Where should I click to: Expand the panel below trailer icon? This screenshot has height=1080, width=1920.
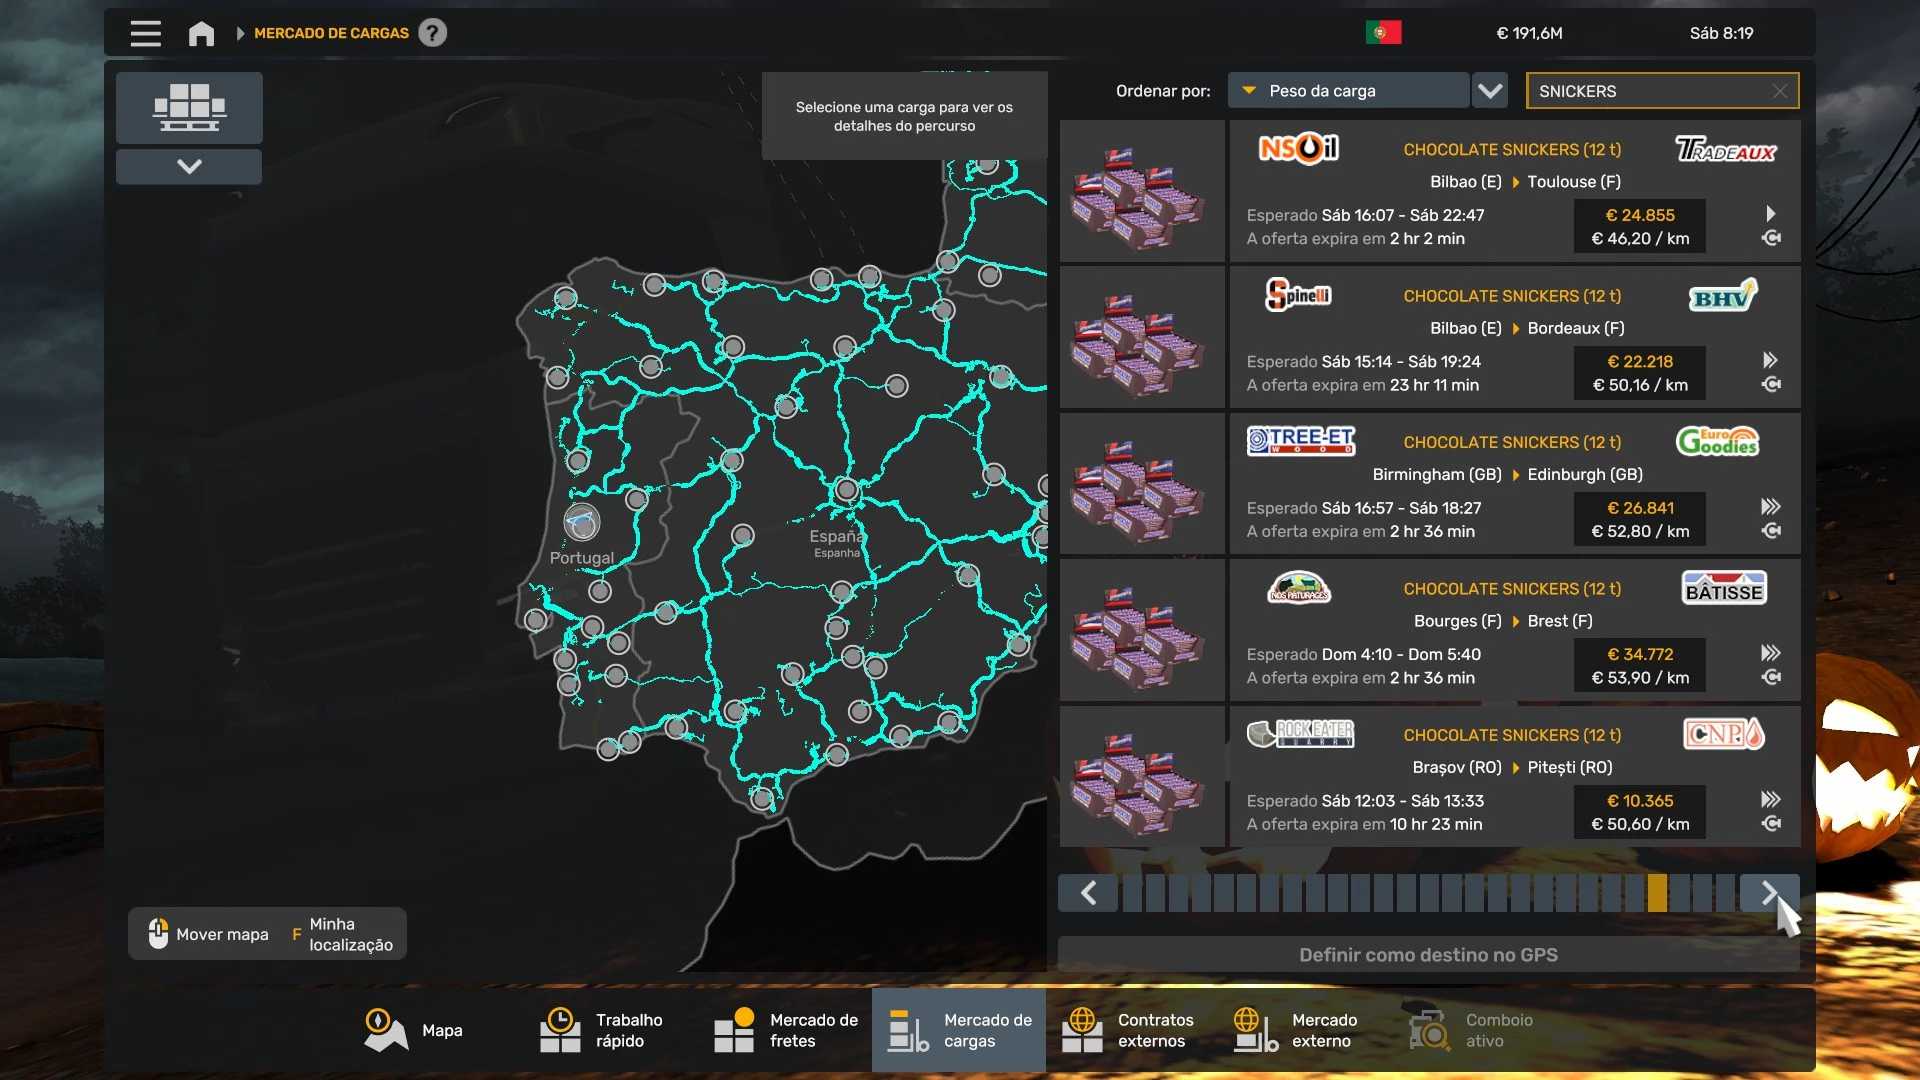click(189, 166)
